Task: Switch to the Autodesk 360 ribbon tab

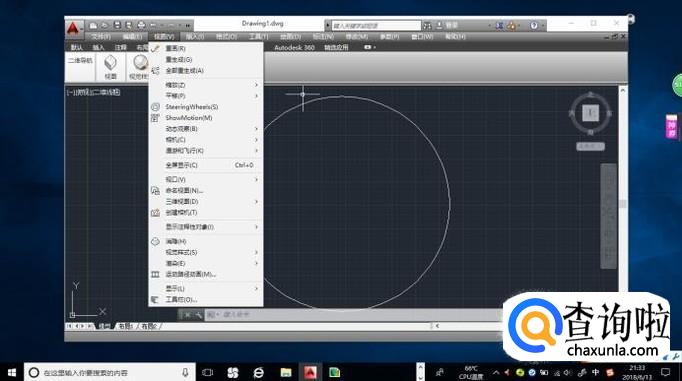Action: point(294,47)
